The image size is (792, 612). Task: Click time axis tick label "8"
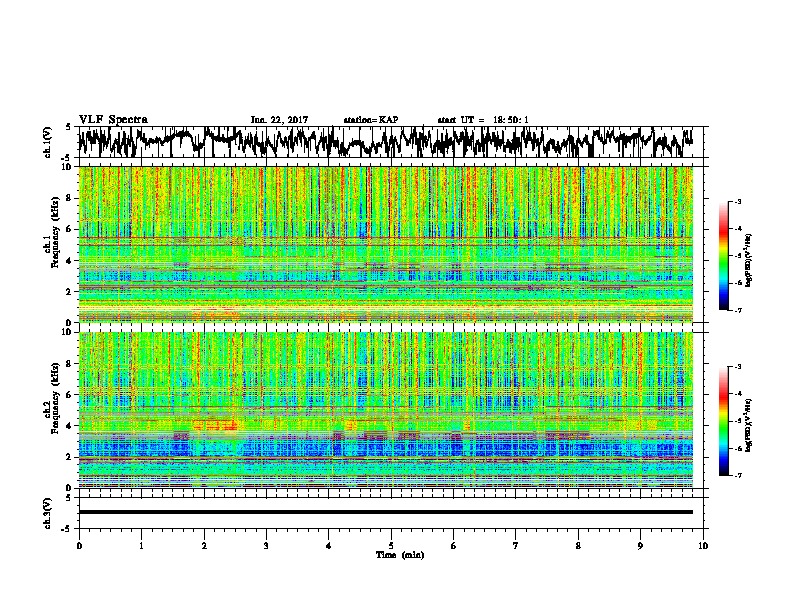[578, 546]
